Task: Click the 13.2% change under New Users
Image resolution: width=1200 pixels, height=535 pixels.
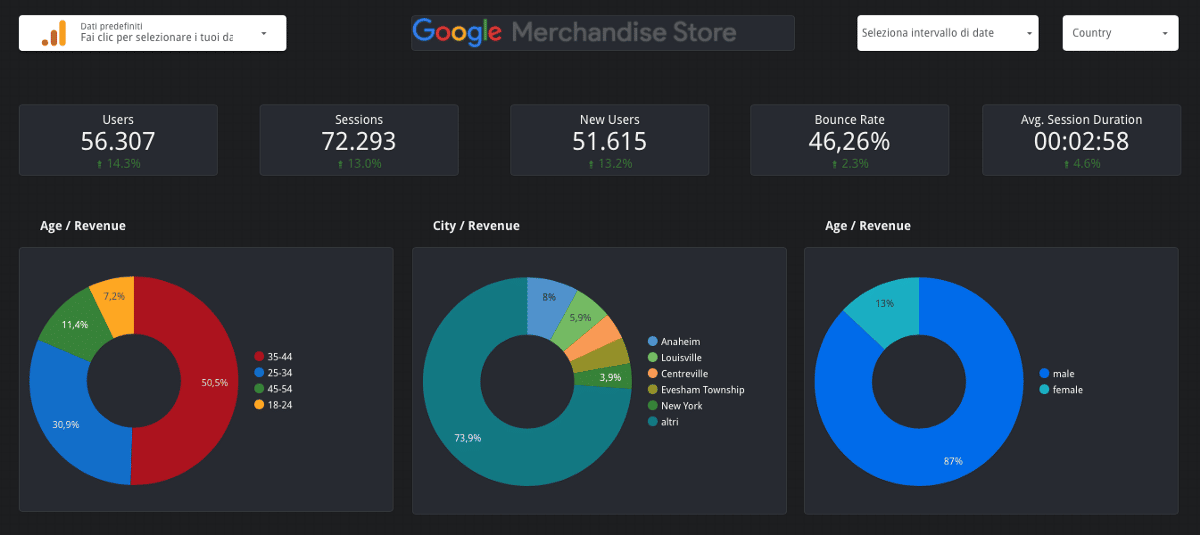Action: [x=610, y=164]
